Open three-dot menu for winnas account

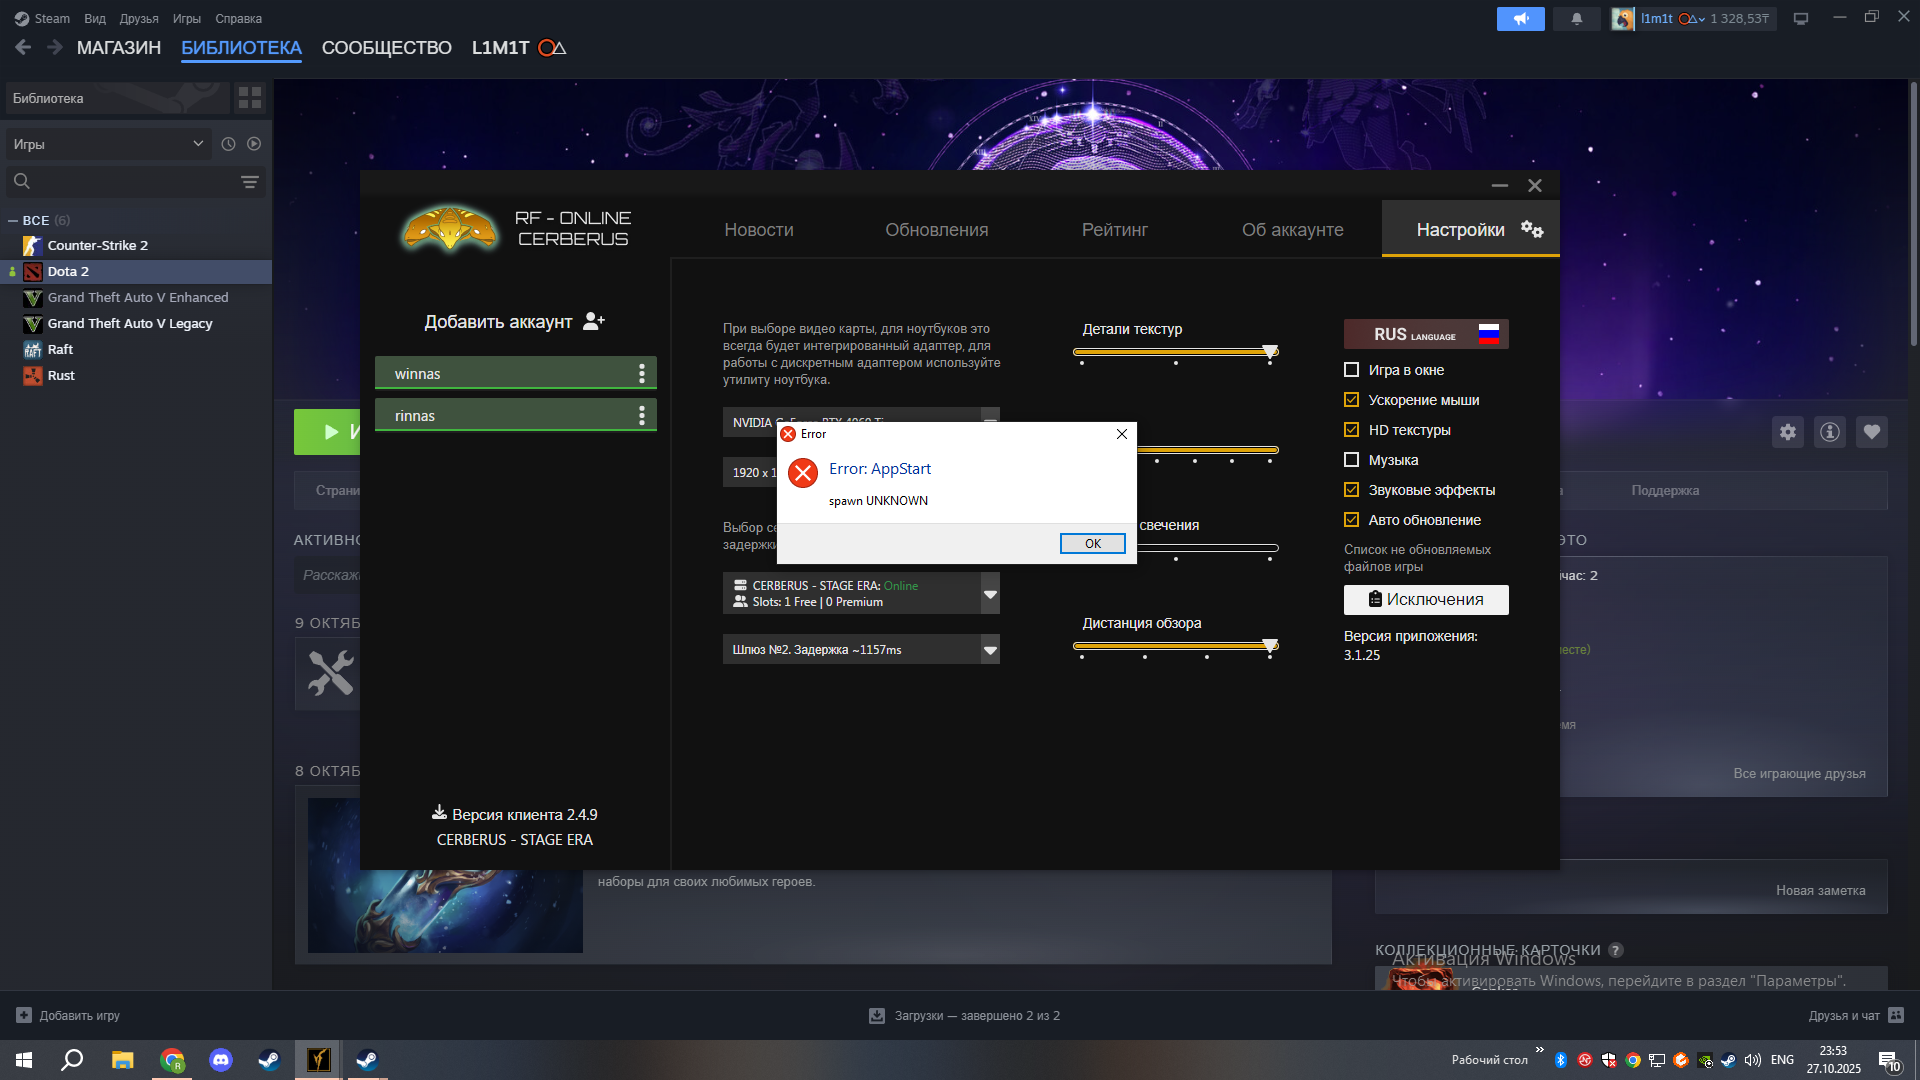(642, 374)
